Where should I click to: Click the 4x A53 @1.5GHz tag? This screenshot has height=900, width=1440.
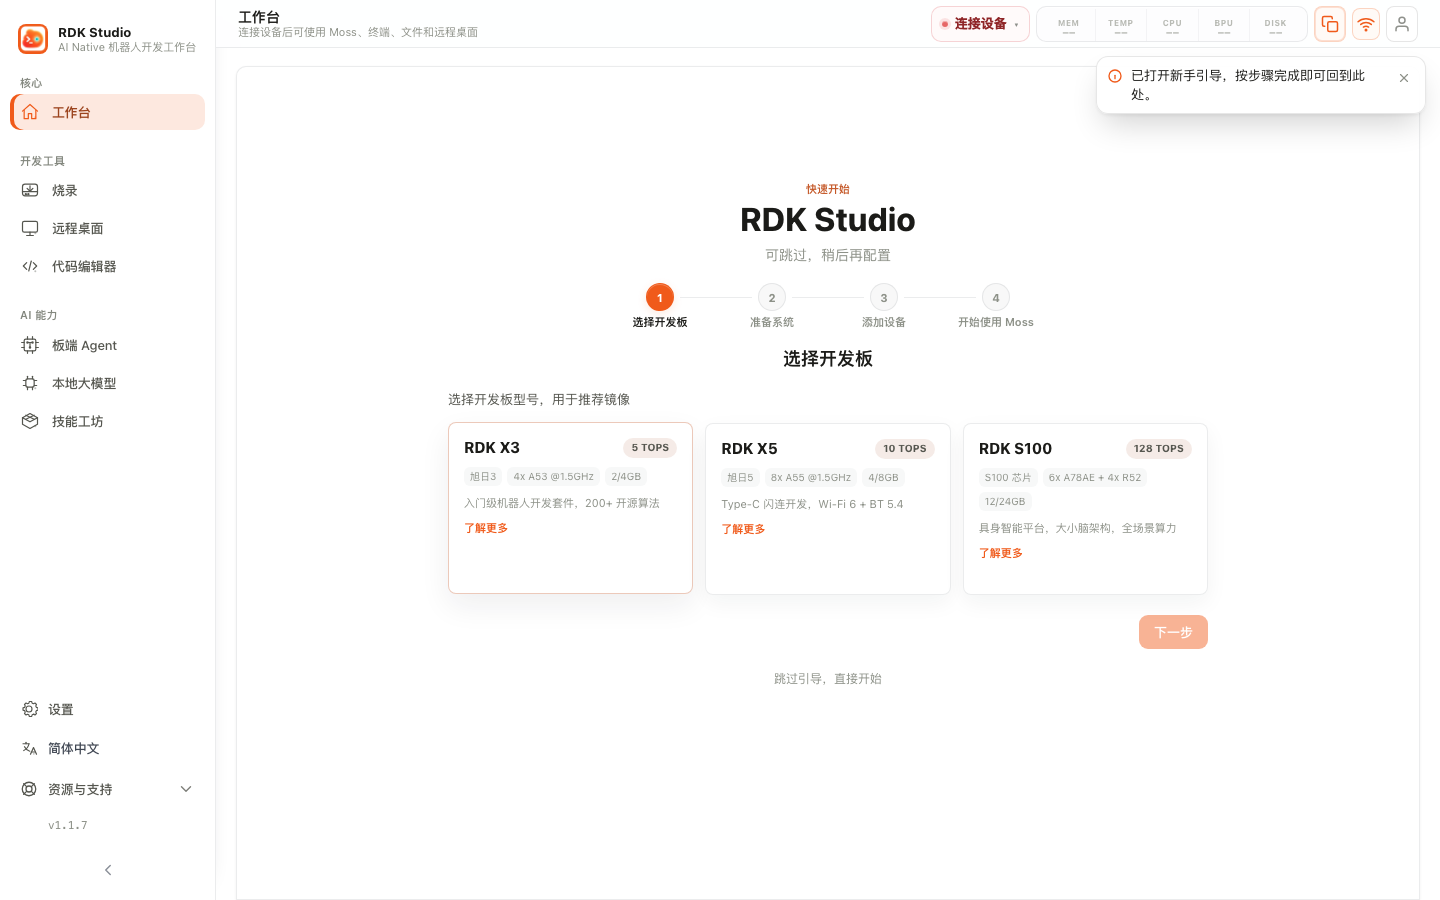554,477
